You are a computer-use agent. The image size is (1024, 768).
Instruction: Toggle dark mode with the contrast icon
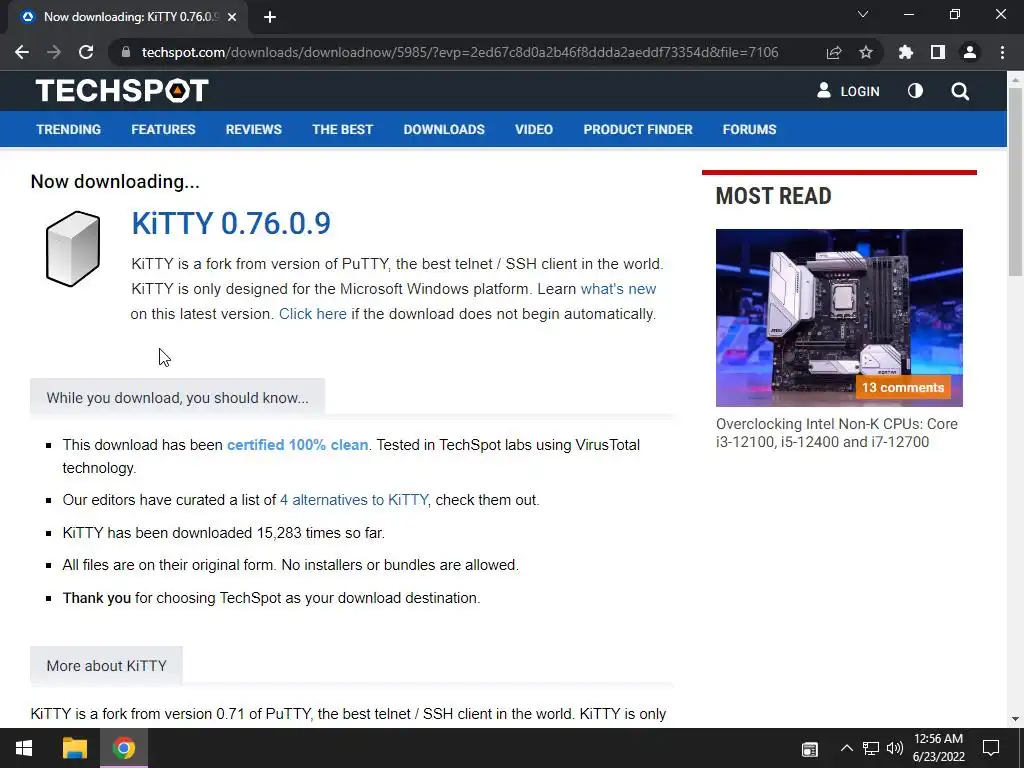point(916,91)
